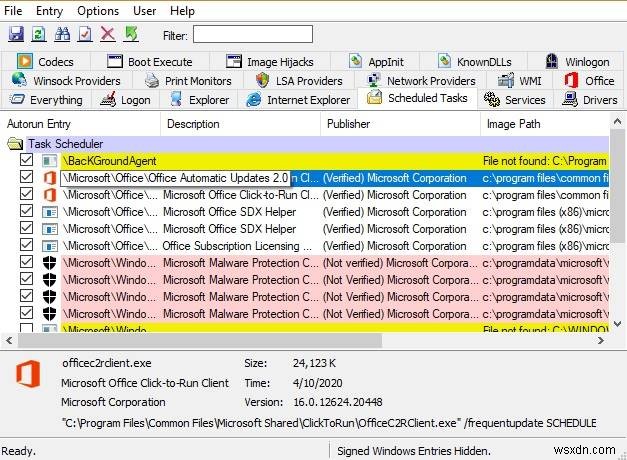The width and height of the screenshot is (627, 460).
Task: Open the Codecs tab
Action: [46, 62]
